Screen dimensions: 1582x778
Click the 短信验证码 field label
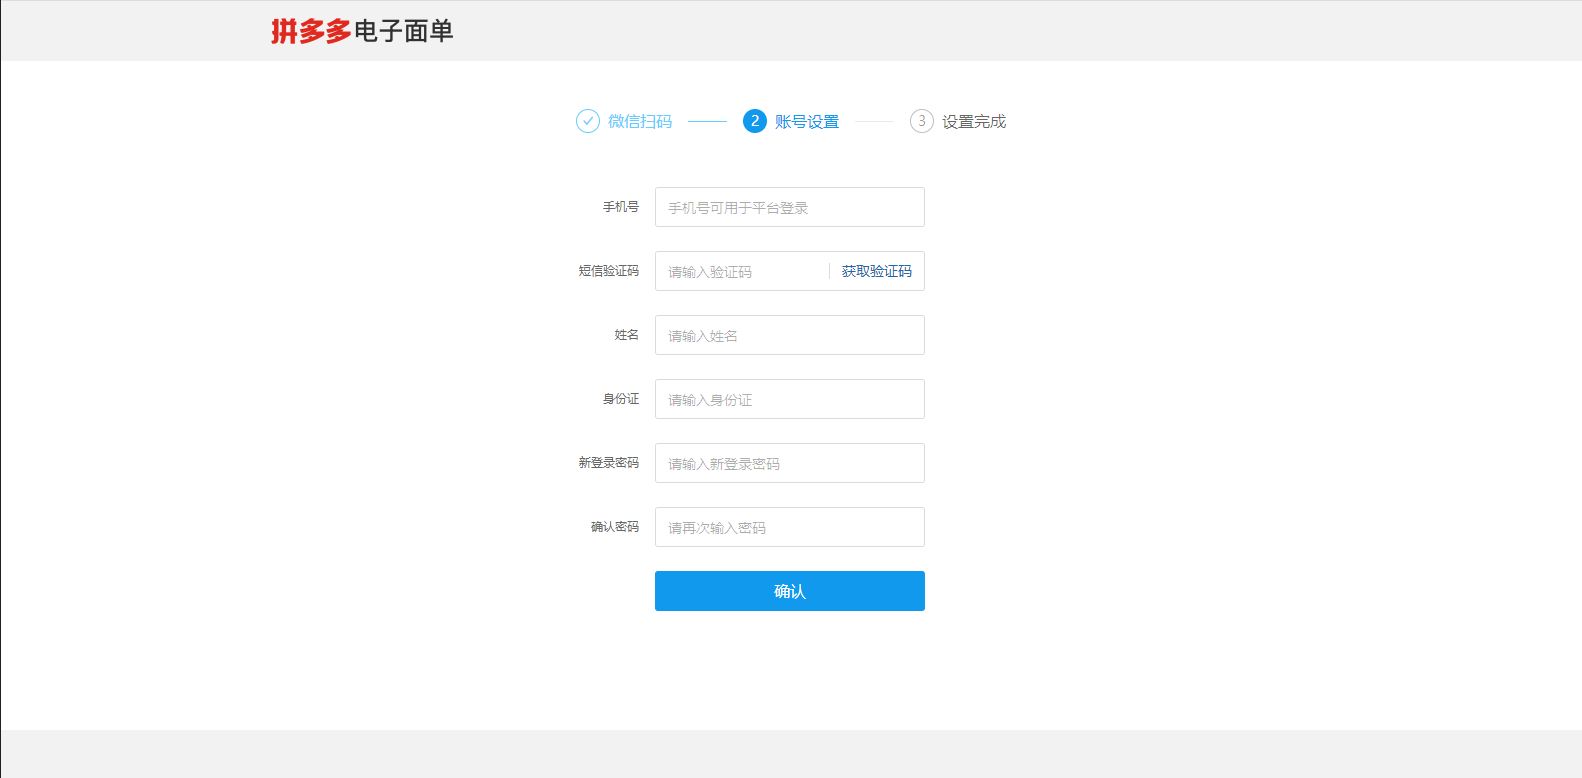tap(608, 271)
